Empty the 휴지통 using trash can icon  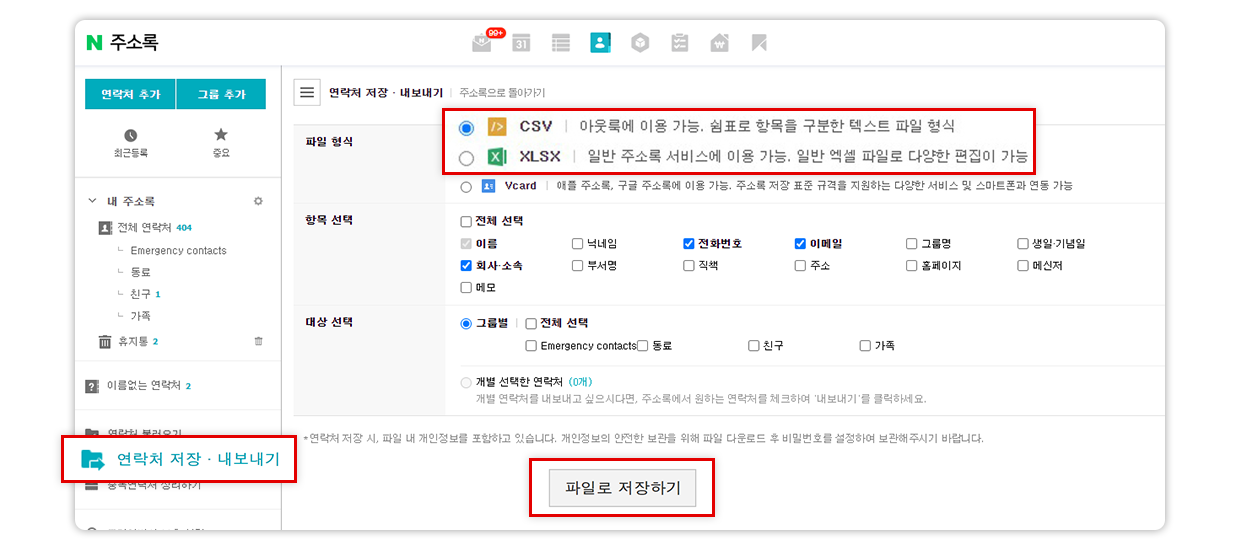(258, 342)
